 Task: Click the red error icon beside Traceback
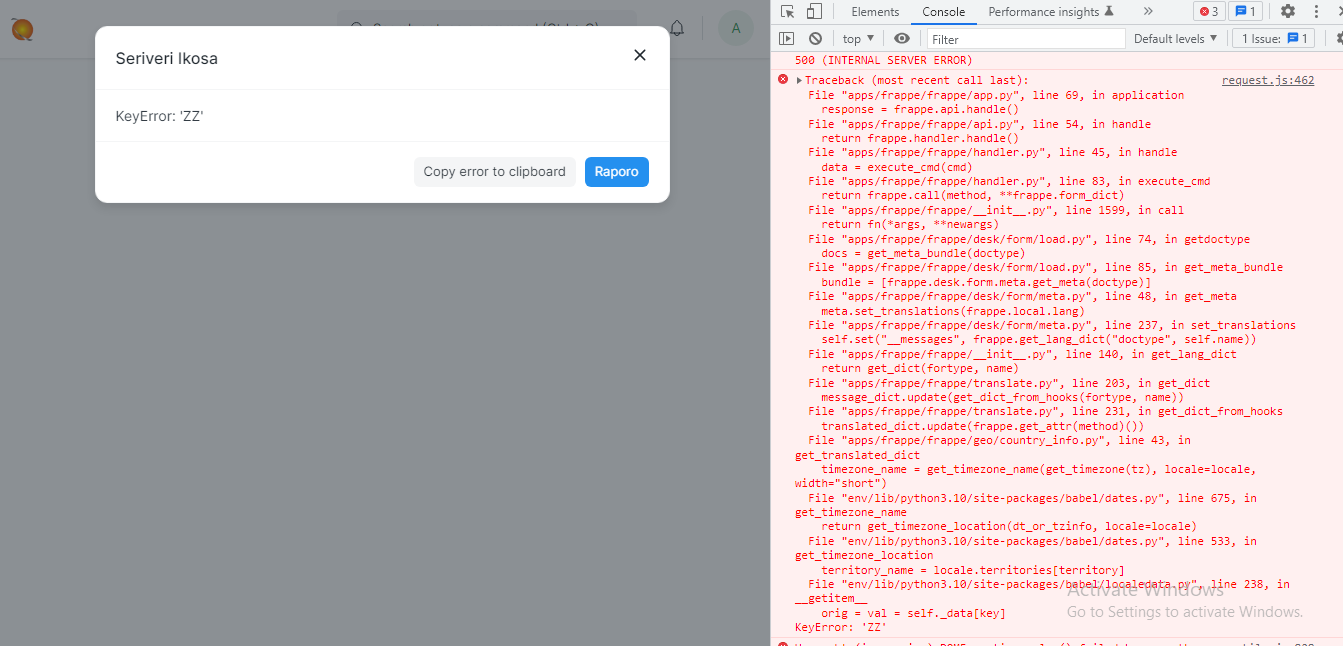(783, 80)
